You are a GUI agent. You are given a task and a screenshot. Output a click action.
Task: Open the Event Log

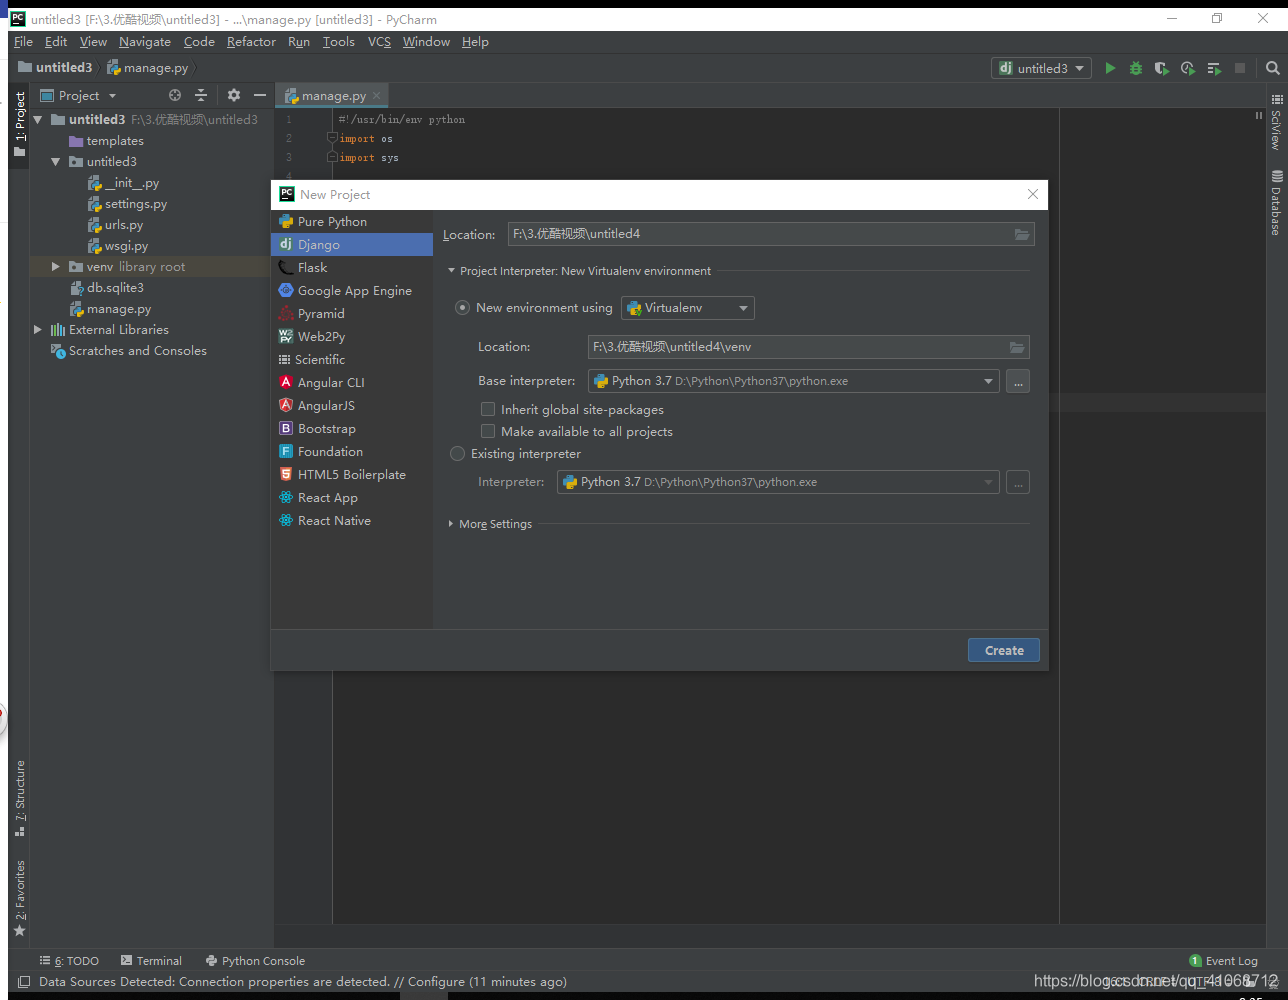coord(1223,961)
